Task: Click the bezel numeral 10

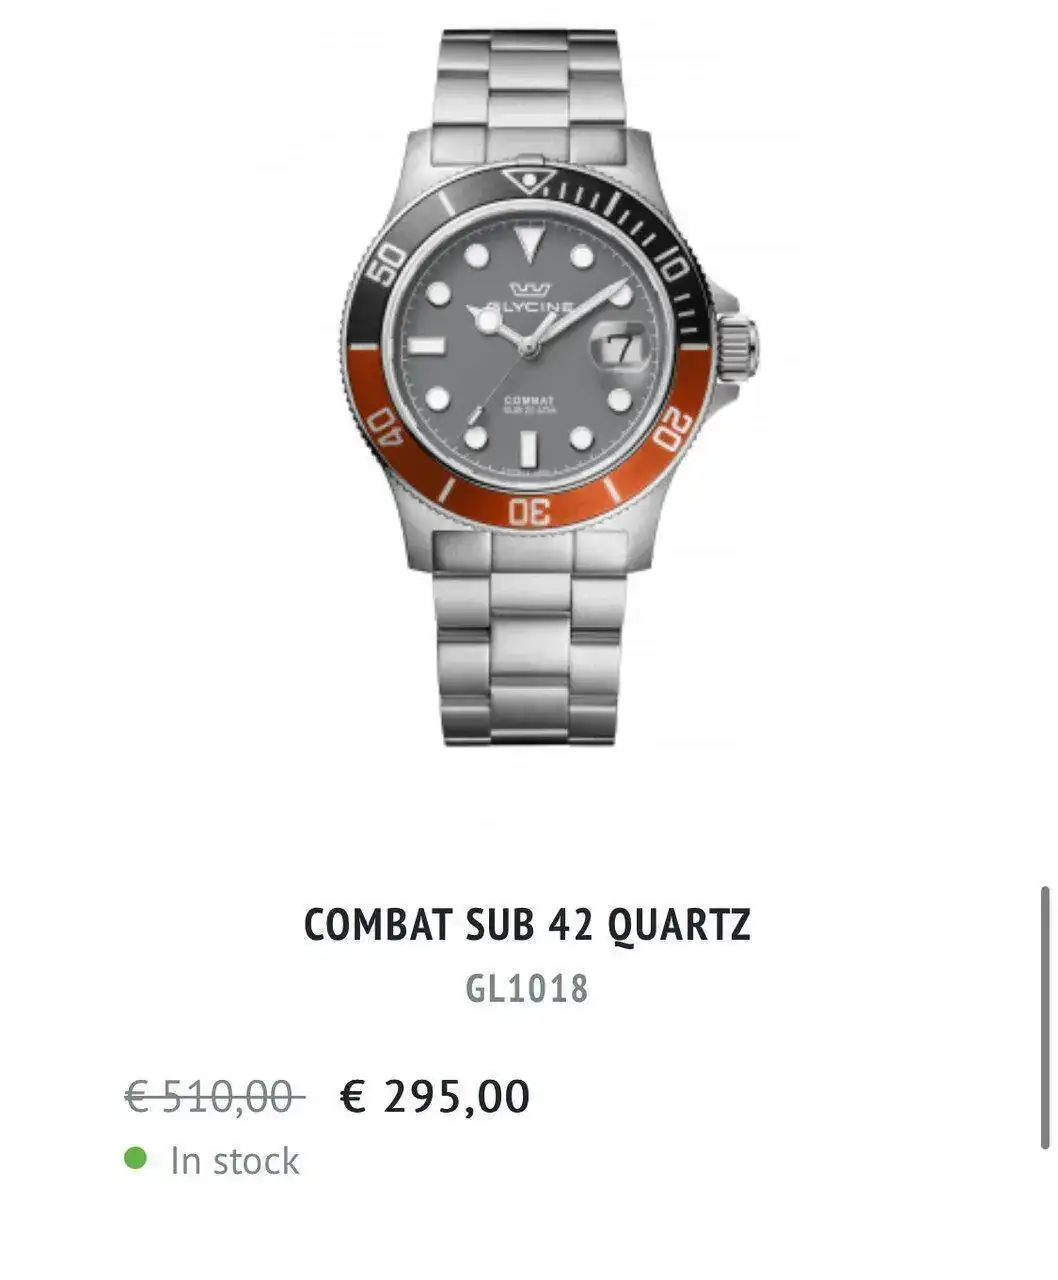Action: pyautogui.click(x=673, y=264)
